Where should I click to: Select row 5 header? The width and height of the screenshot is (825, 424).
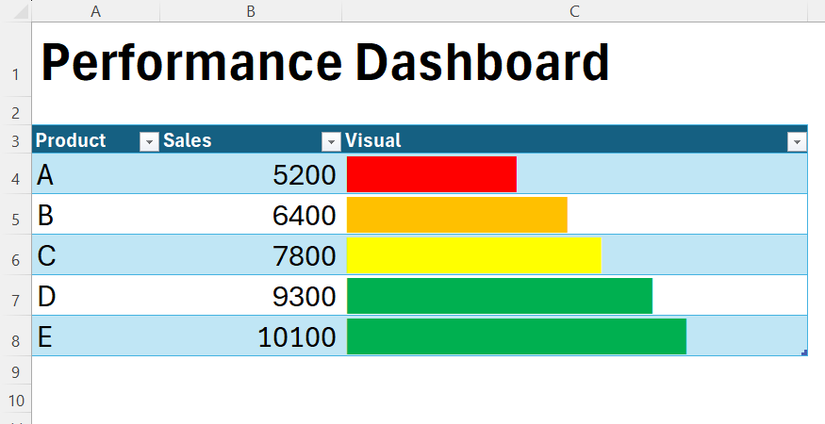(16, 215)
